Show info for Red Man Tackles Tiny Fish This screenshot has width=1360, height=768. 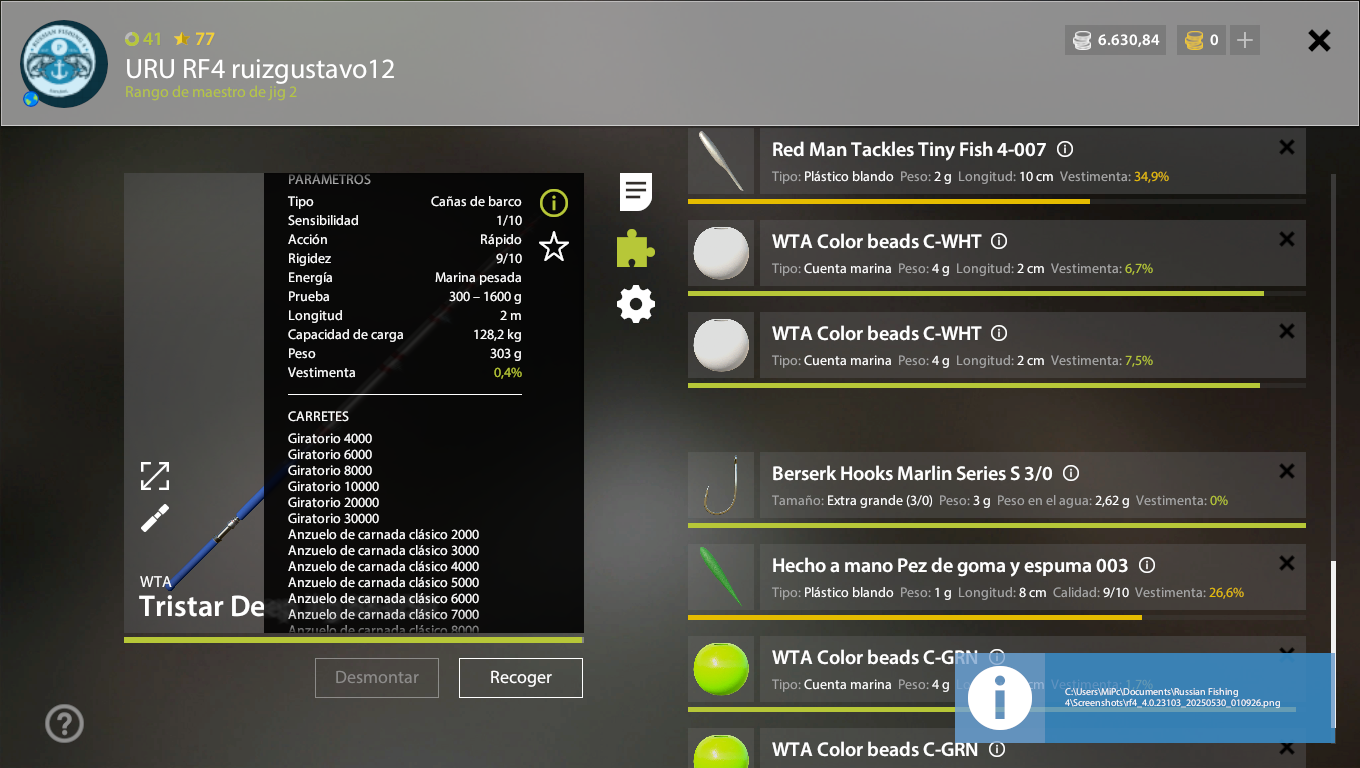pos(1065,149)
